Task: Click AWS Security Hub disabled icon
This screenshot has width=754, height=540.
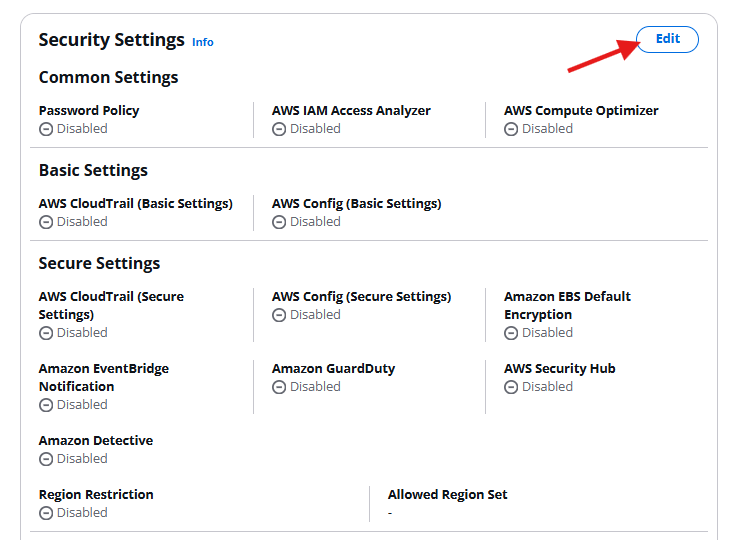Action: 511,387
